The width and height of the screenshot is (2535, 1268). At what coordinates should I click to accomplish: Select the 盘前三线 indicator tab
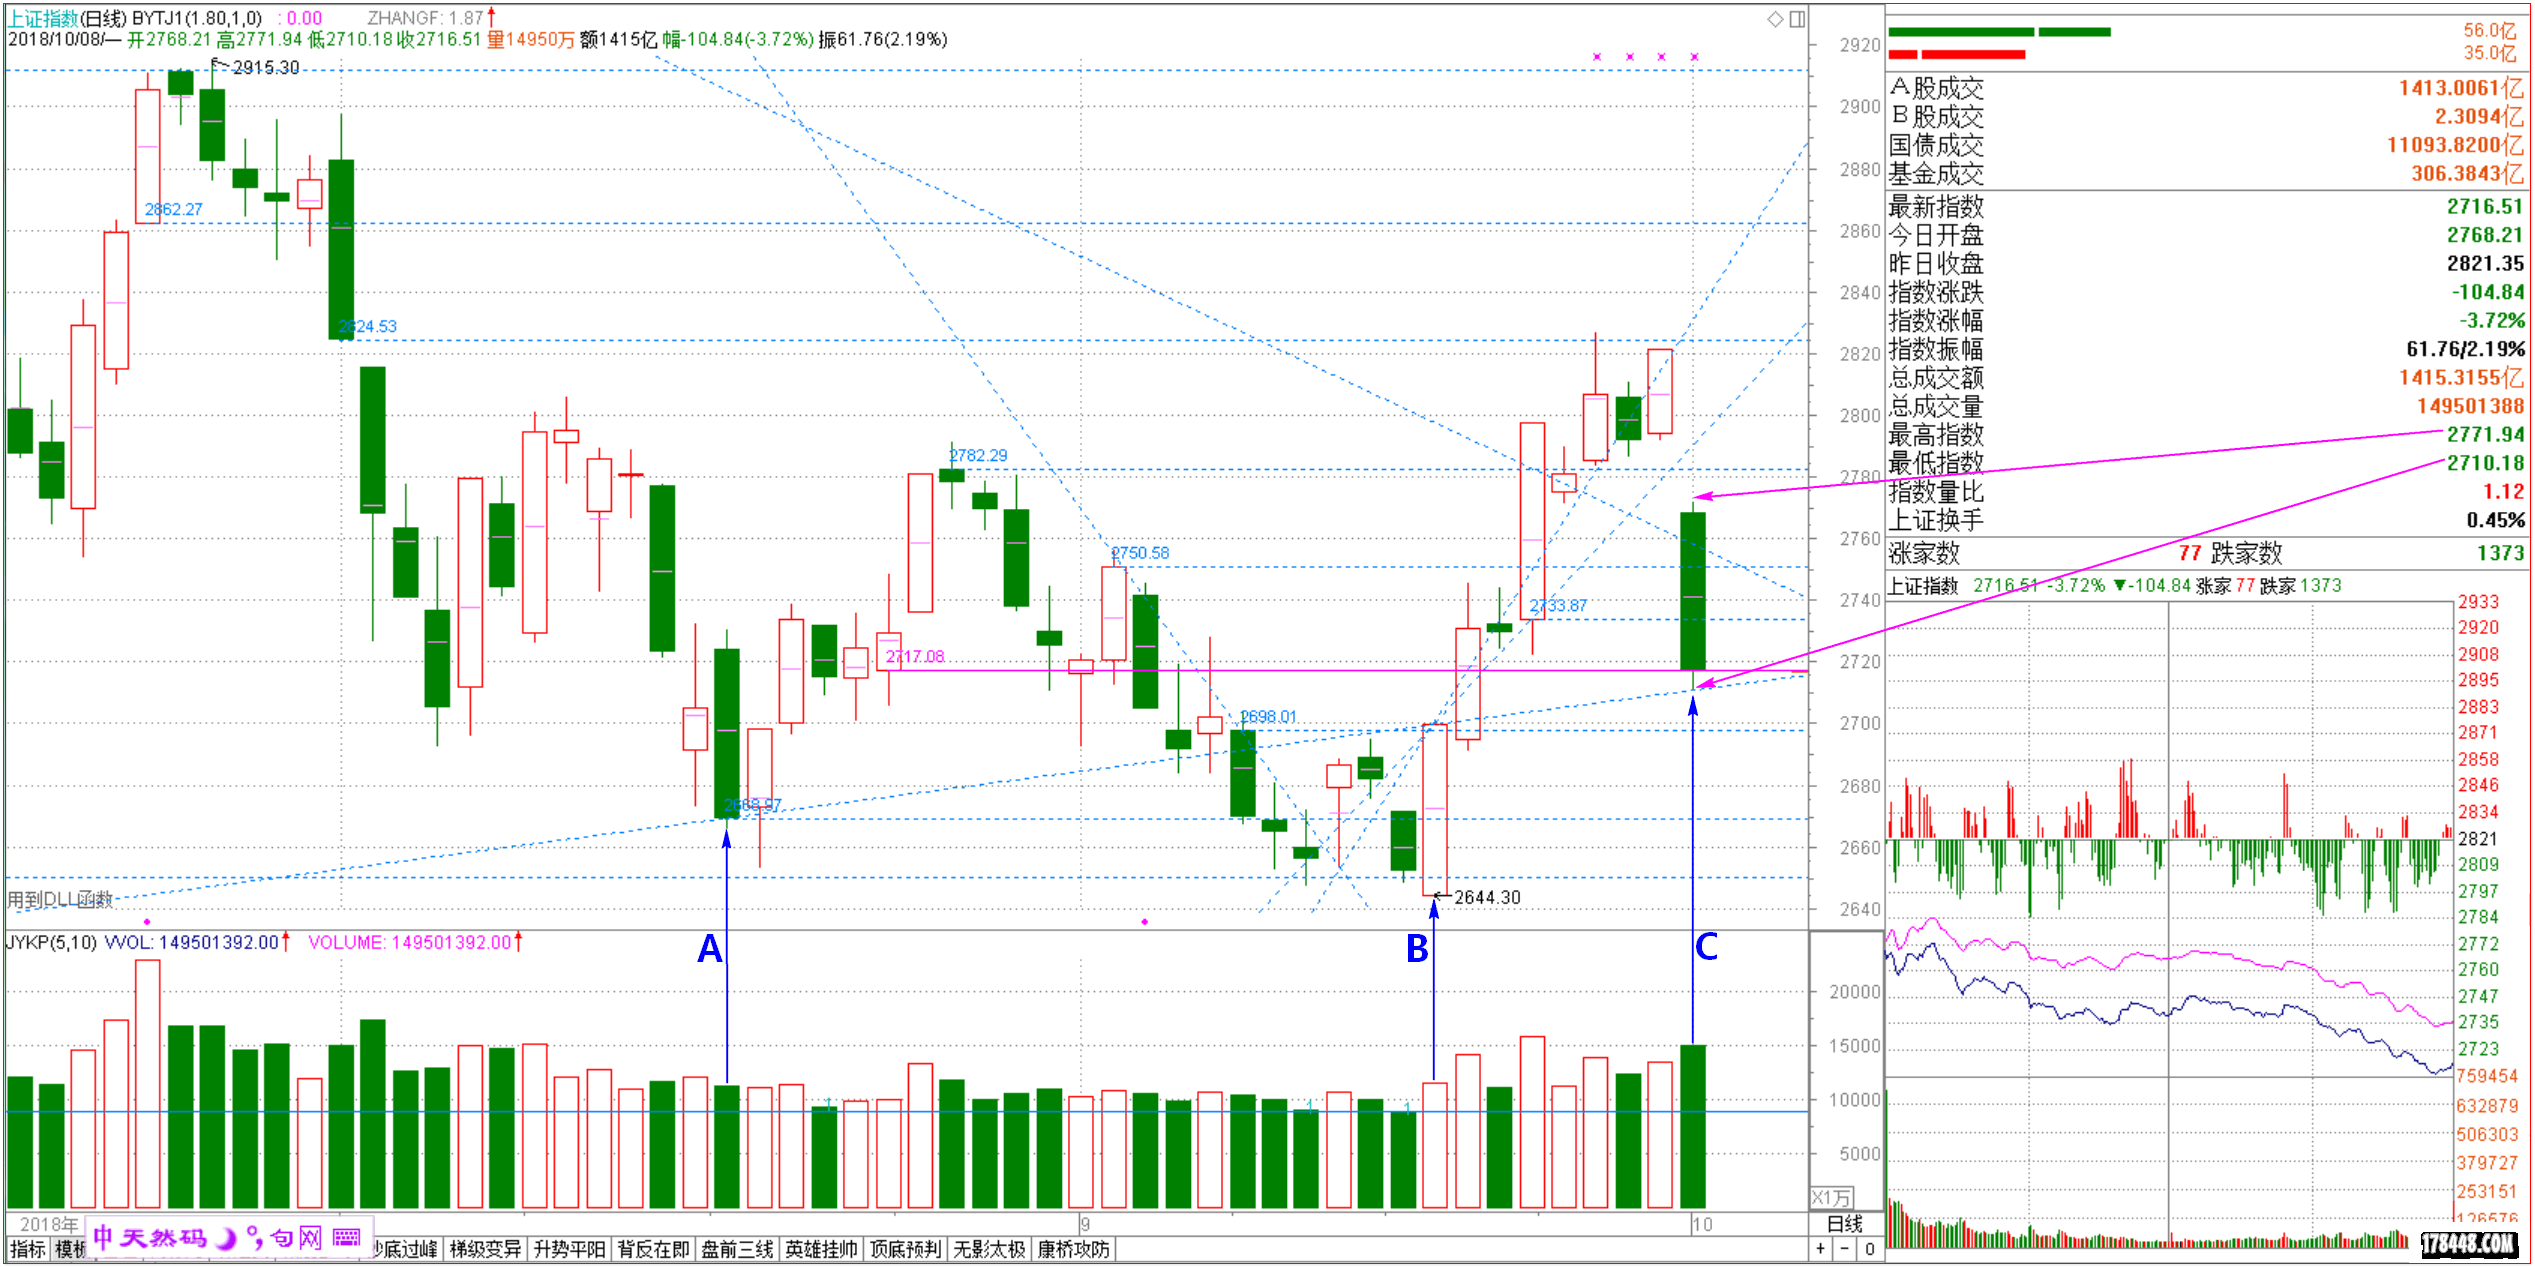(737, 1249)
